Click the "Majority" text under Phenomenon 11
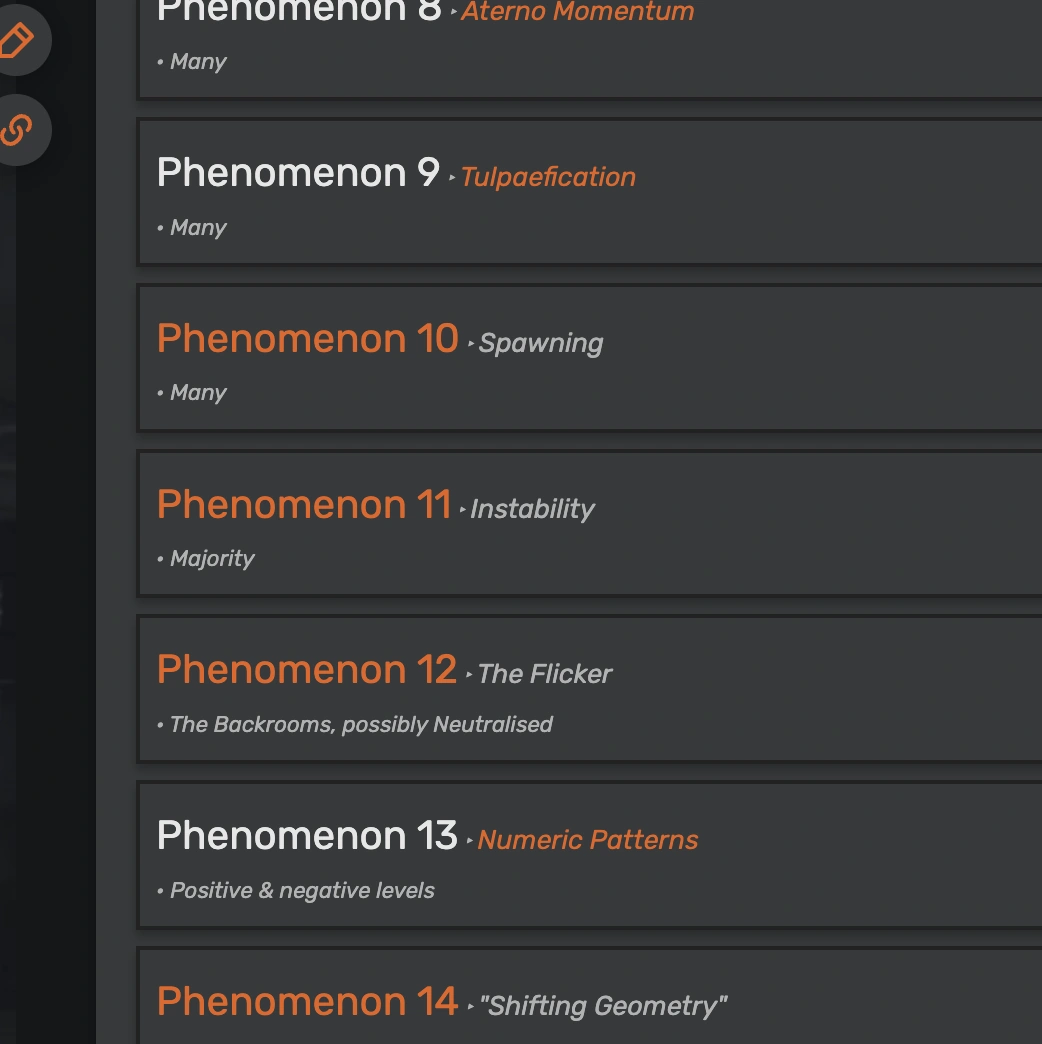Viewport: 1042px width, 1044px height. point(212,559)
